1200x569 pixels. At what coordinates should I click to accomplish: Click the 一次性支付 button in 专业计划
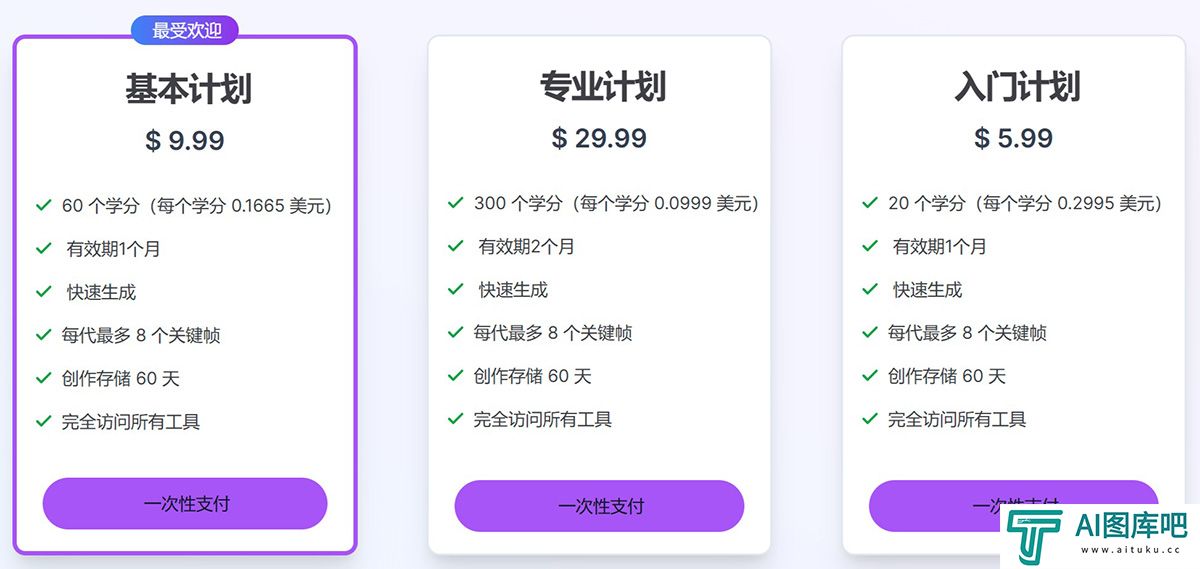(x=599, y=506)
